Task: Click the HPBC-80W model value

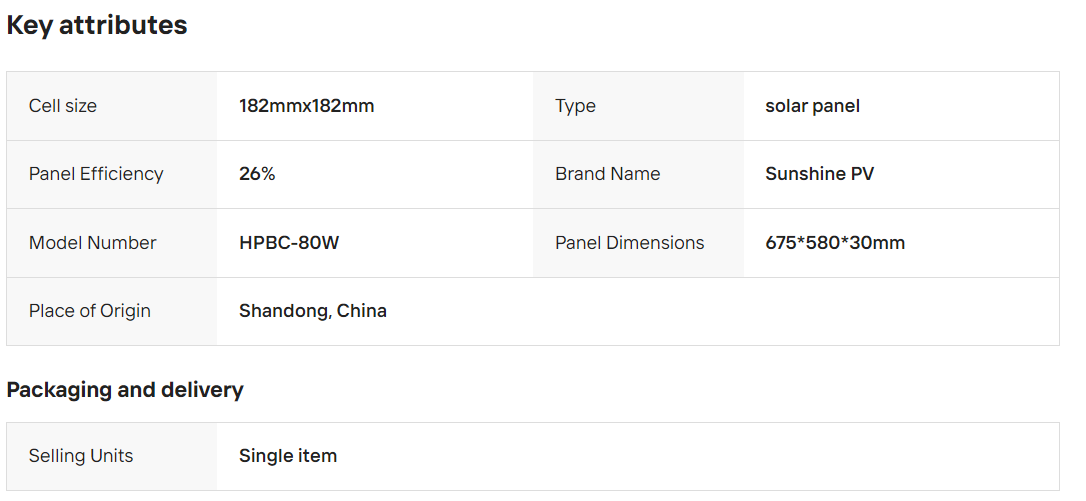Action: point(289,243)
